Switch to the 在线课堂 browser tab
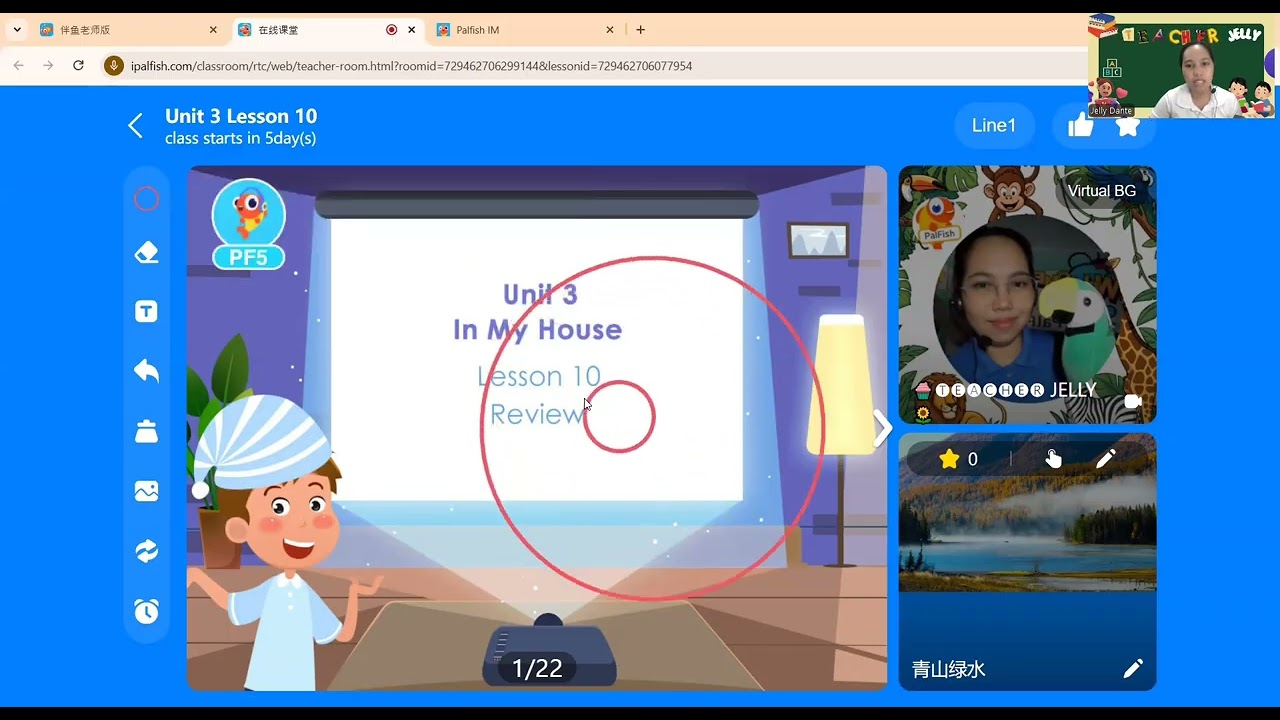The width and height of the screenshot is (1280, 720). 327,30
